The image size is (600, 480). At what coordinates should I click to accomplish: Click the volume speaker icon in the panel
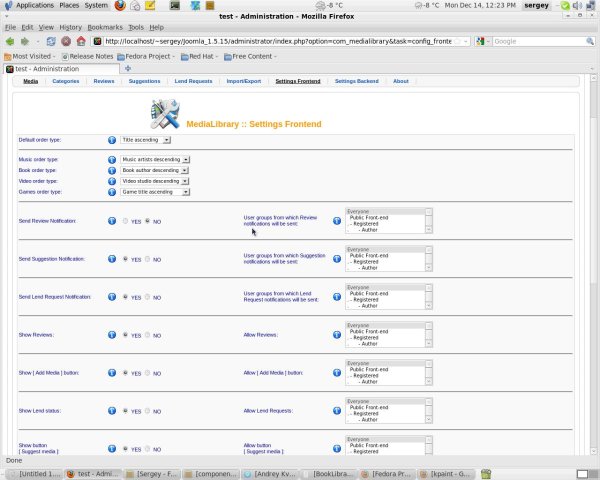(x=577, y=5)
